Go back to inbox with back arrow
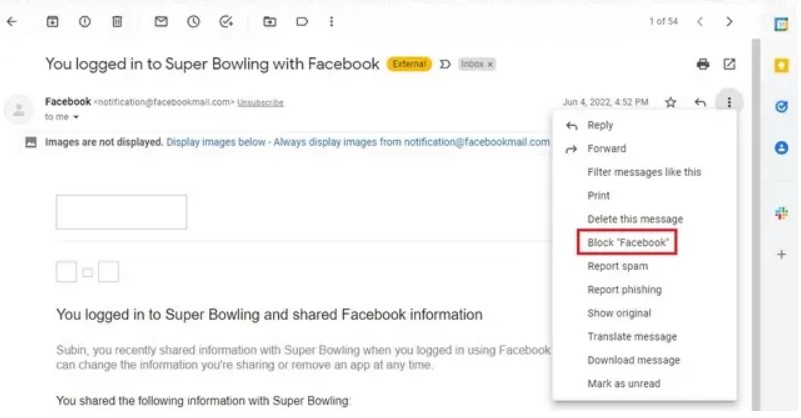The width and height of the screenshot is (801, 418). [11, 21]
